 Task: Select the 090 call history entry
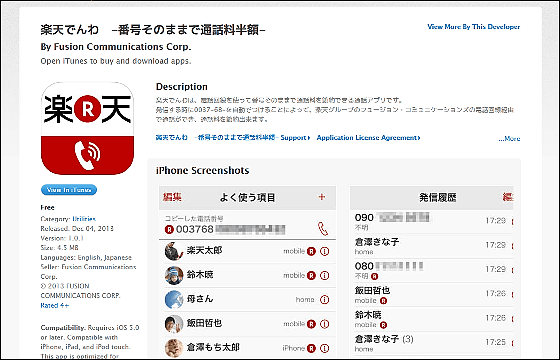point(431,222)
